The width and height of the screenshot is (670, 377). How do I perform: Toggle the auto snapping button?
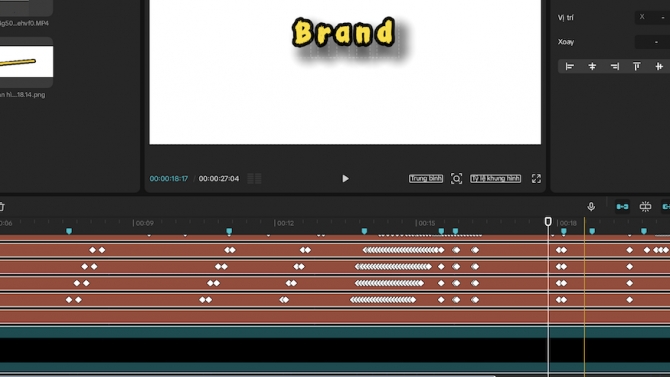coord(645,206)
